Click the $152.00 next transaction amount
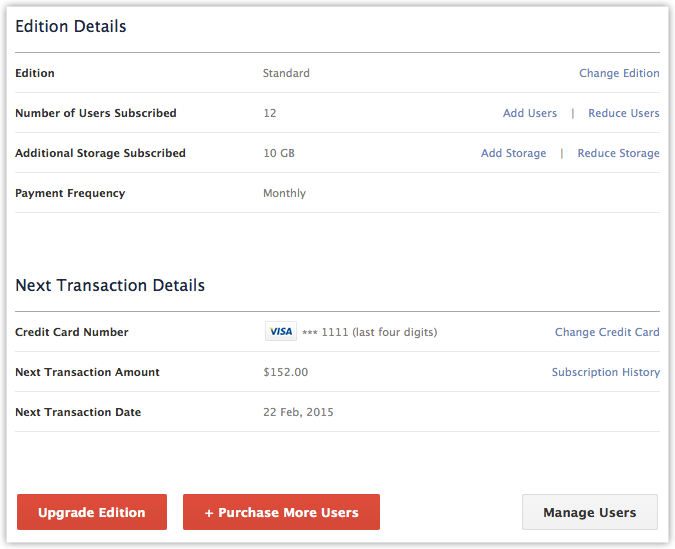Image resolution: width=675 pixels, height=549 pixels. (x=285, y=372)
